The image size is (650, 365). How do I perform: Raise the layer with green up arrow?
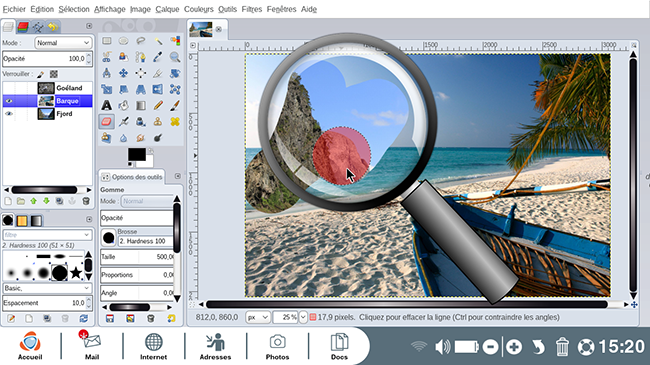[34, 201]
